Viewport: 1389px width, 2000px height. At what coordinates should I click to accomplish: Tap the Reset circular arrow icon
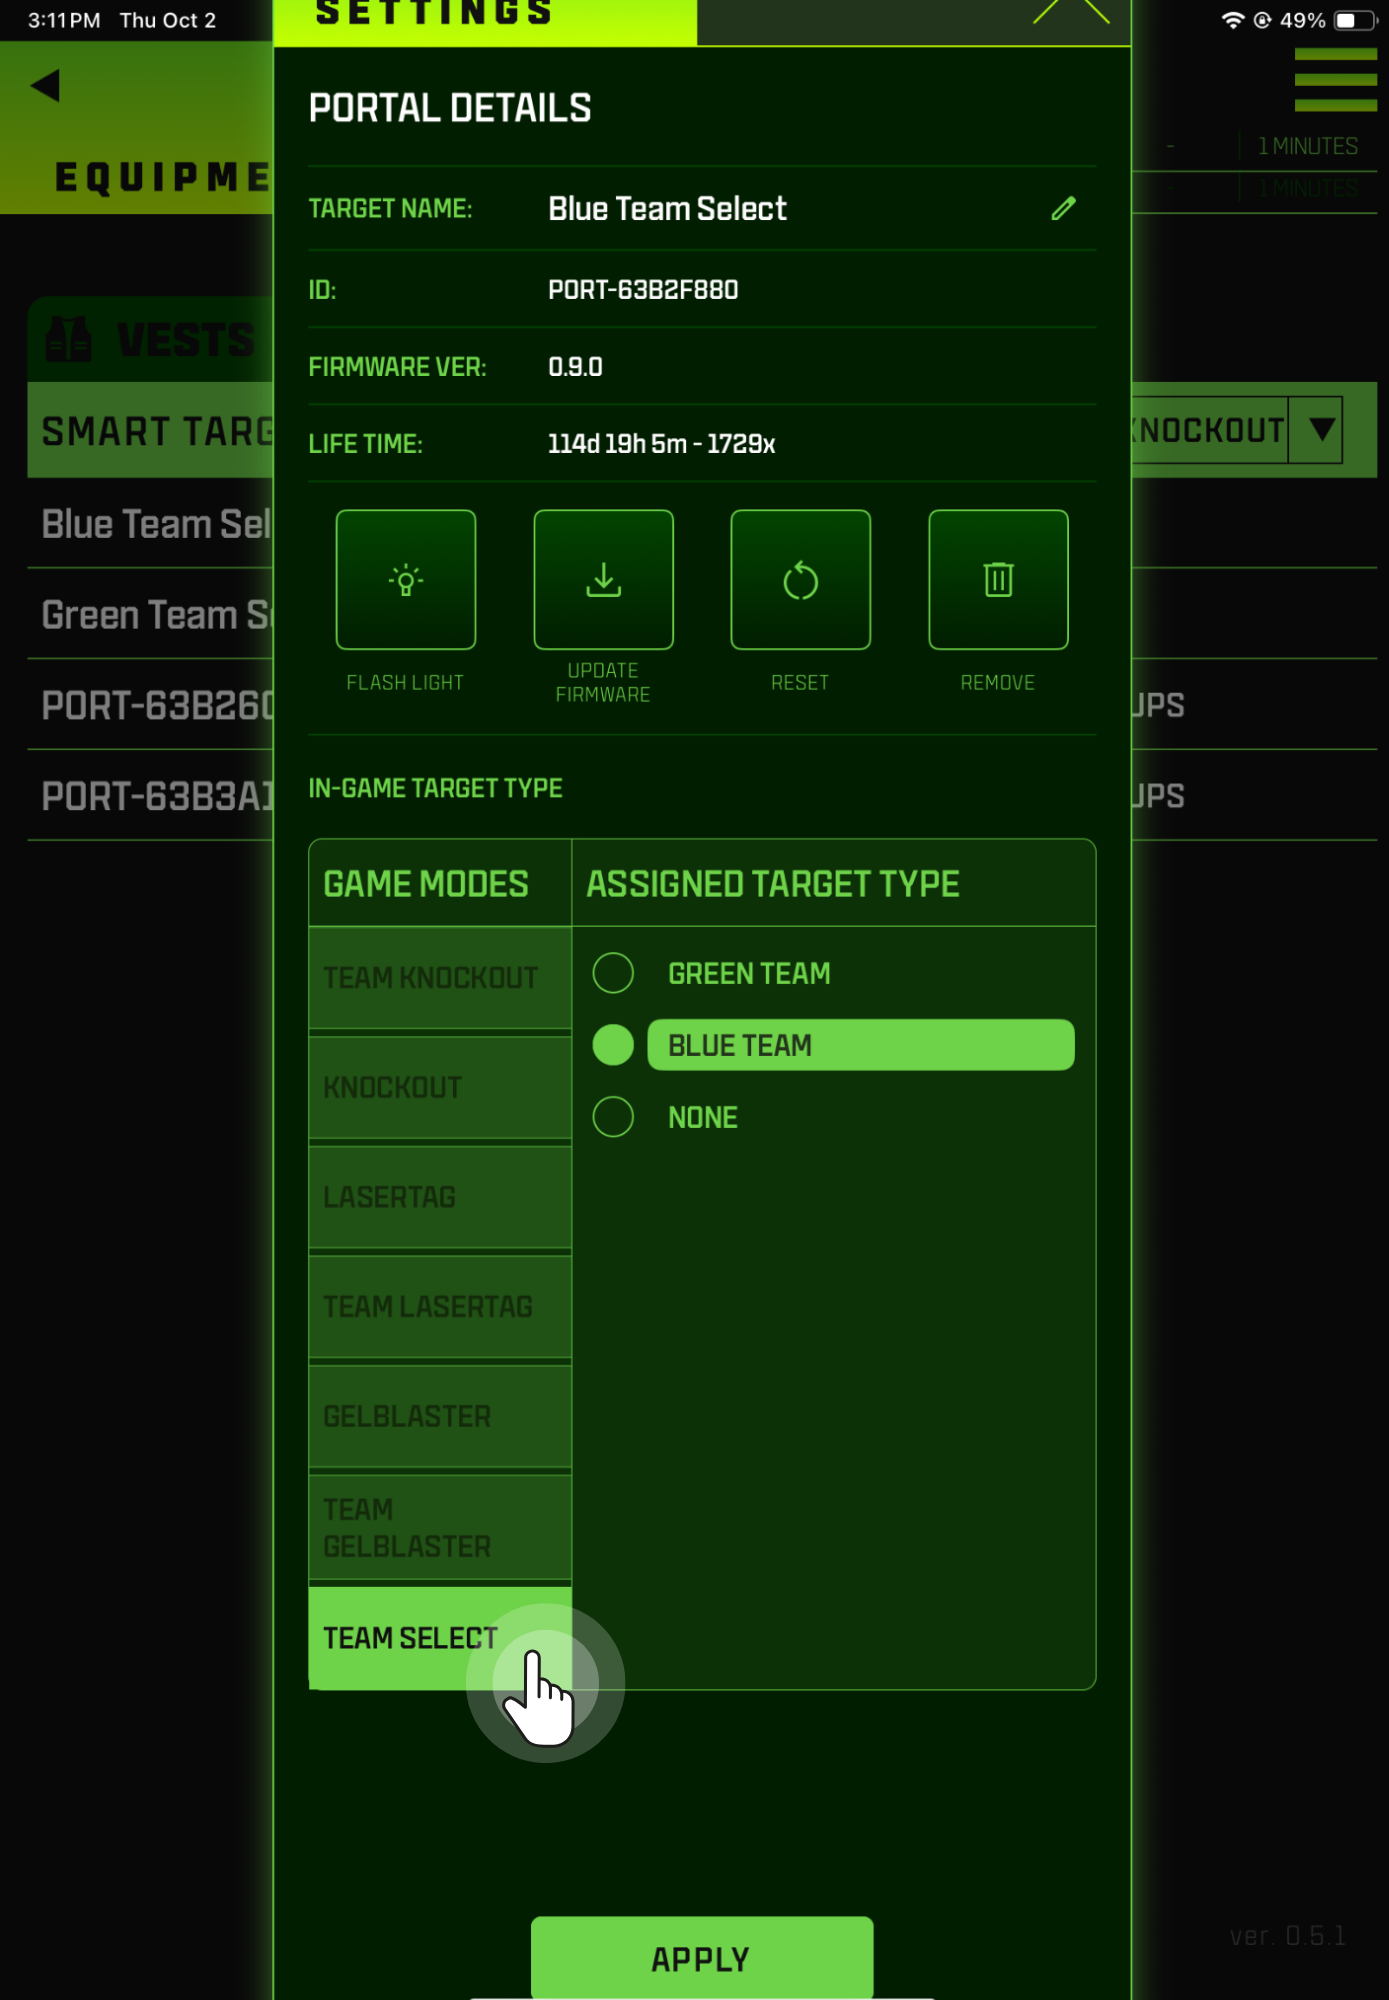tap(800, 580)
